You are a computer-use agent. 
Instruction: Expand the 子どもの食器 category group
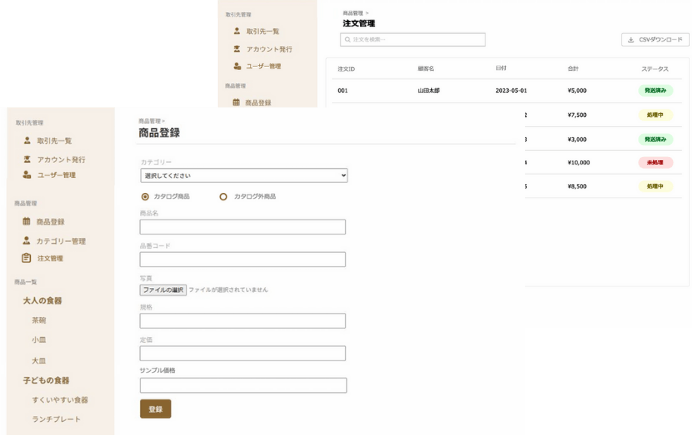pos(46,380)
